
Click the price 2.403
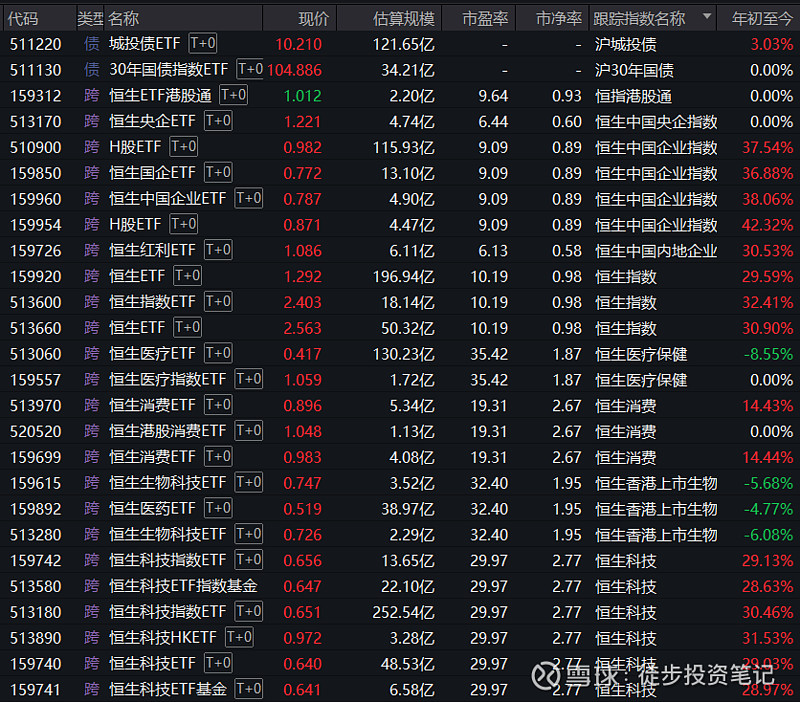point(303,302)
